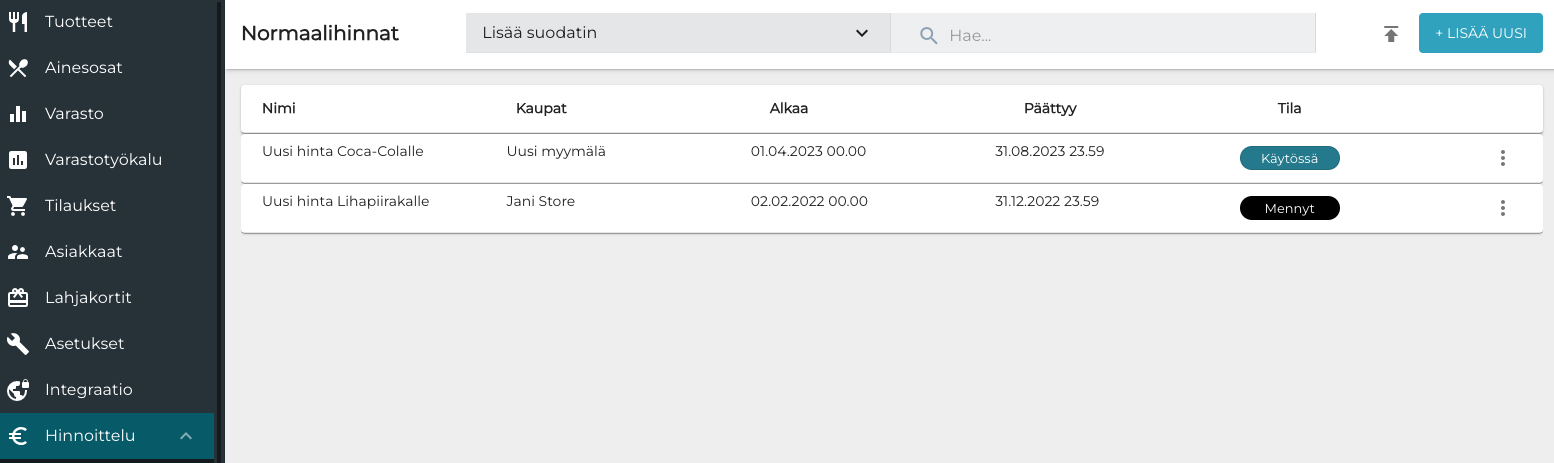
Task: Sort by the Alkaa column header
Action: (x=788, y=108)
